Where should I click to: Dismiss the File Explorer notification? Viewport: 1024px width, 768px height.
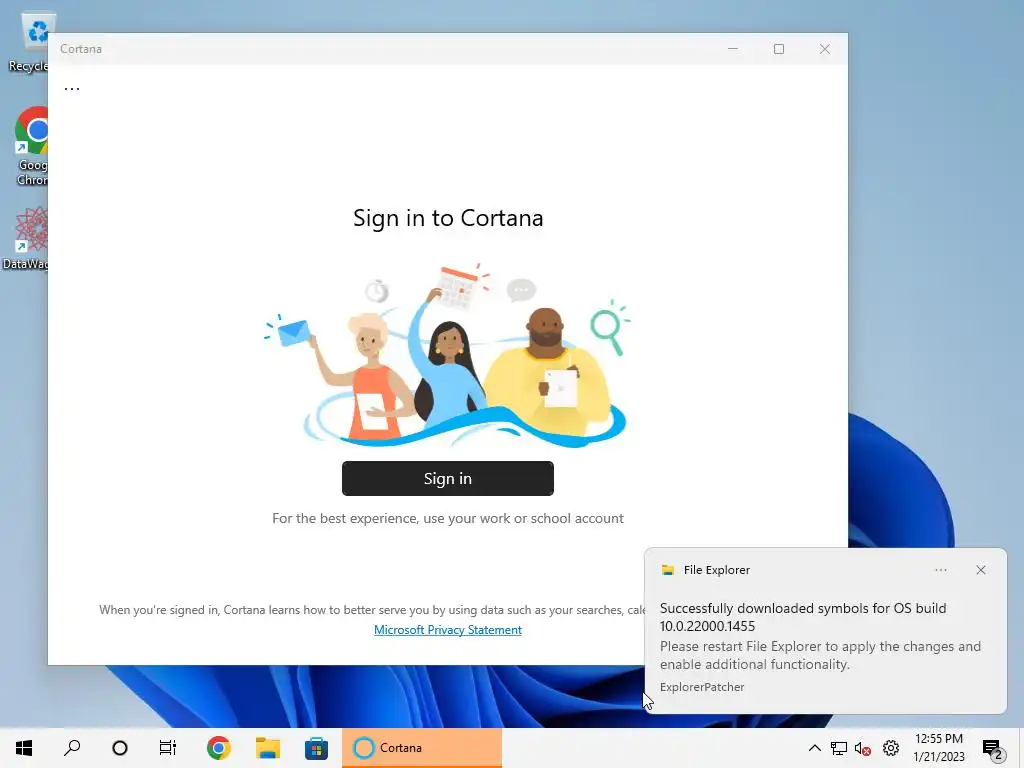pos(980,570)
